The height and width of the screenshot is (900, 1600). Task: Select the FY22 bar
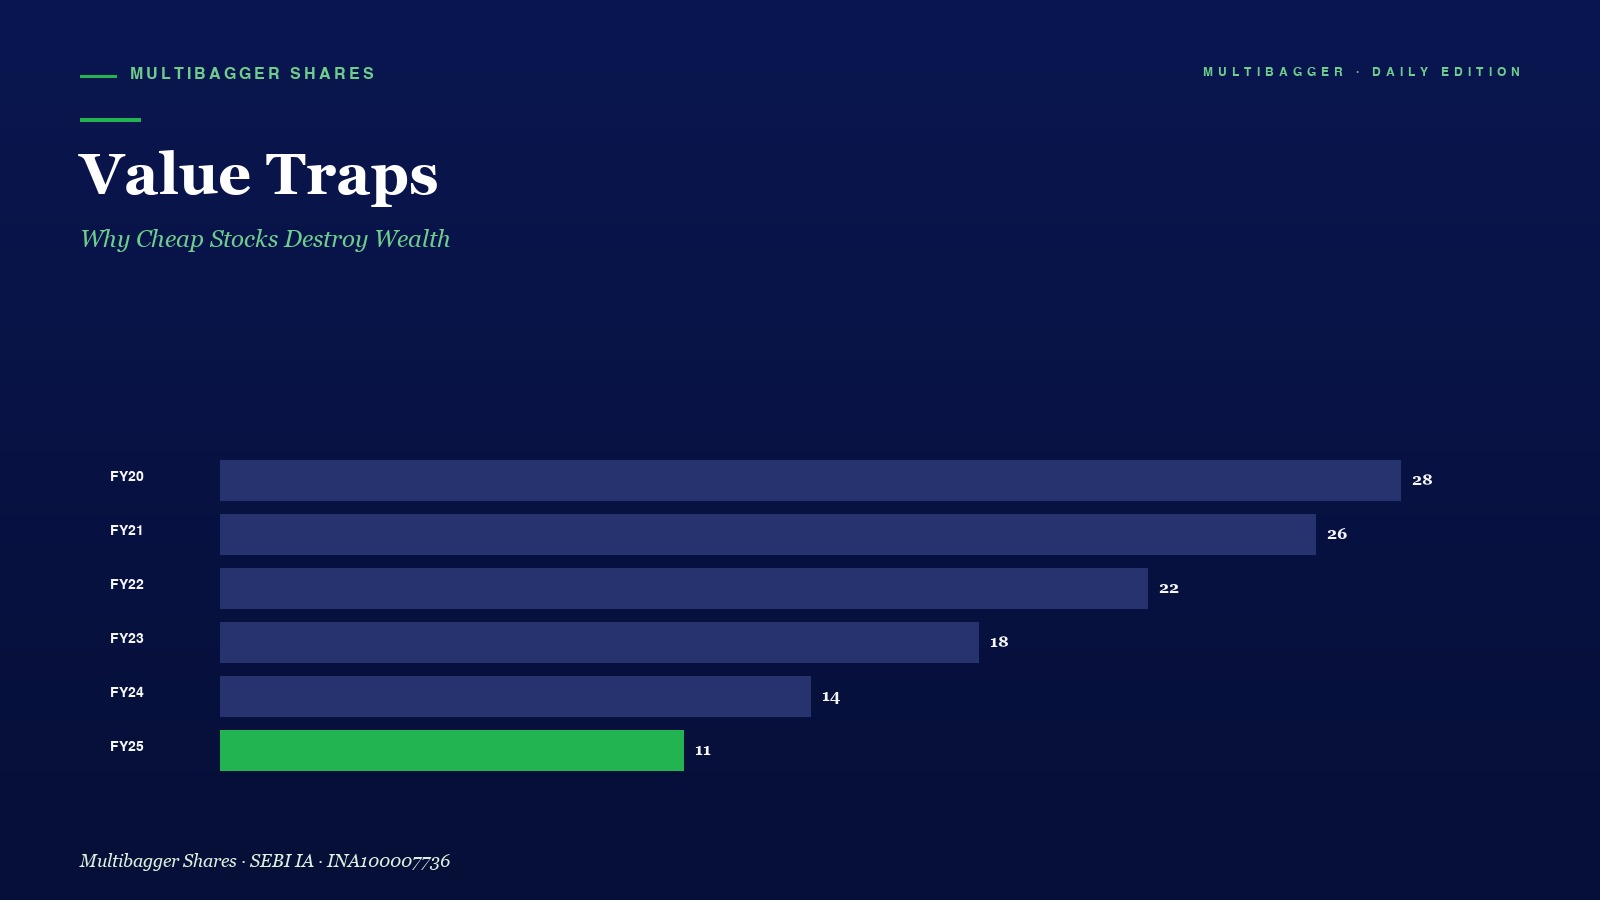tap(684, 588)
